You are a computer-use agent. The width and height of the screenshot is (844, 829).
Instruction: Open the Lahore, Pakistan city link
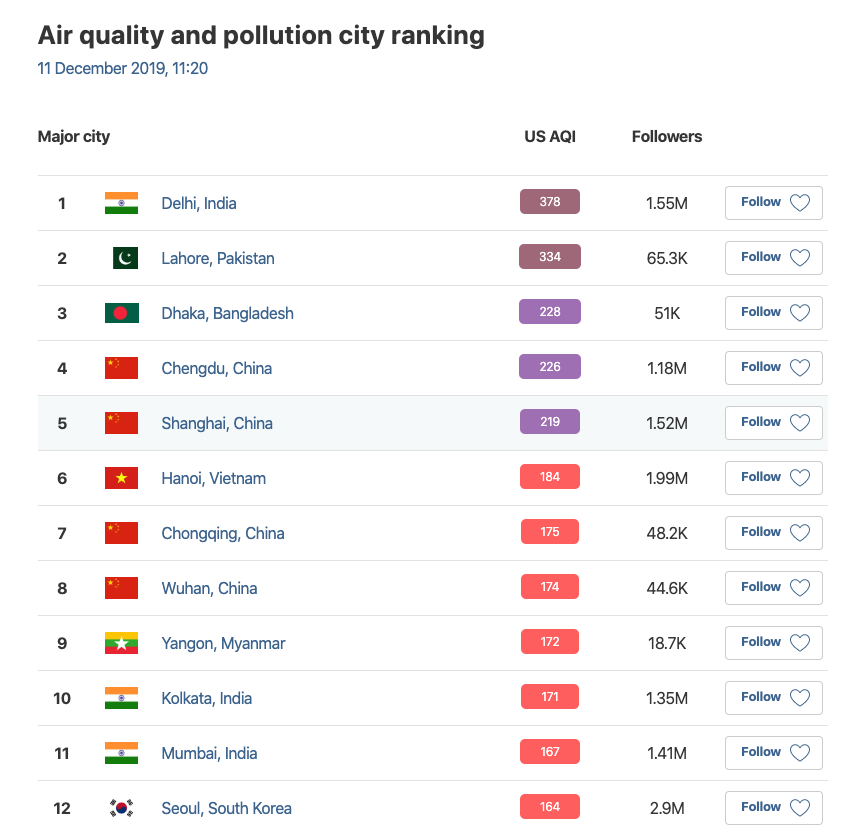point(217,258)
